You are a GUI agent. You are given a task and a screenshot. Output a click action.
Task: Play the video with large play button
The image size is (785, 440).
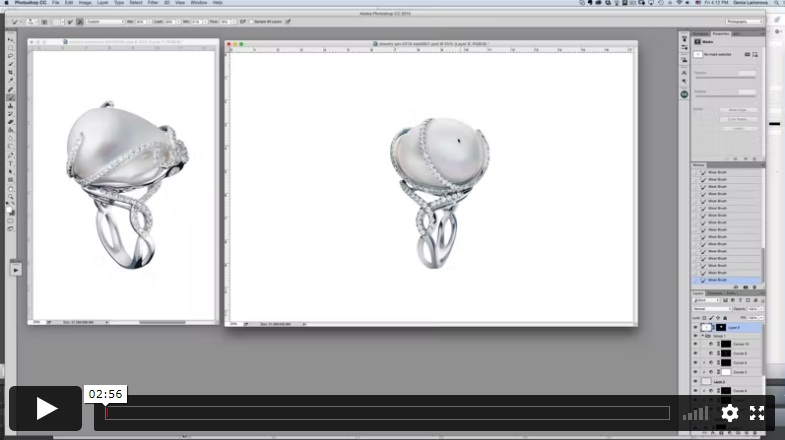pos(46,408)
